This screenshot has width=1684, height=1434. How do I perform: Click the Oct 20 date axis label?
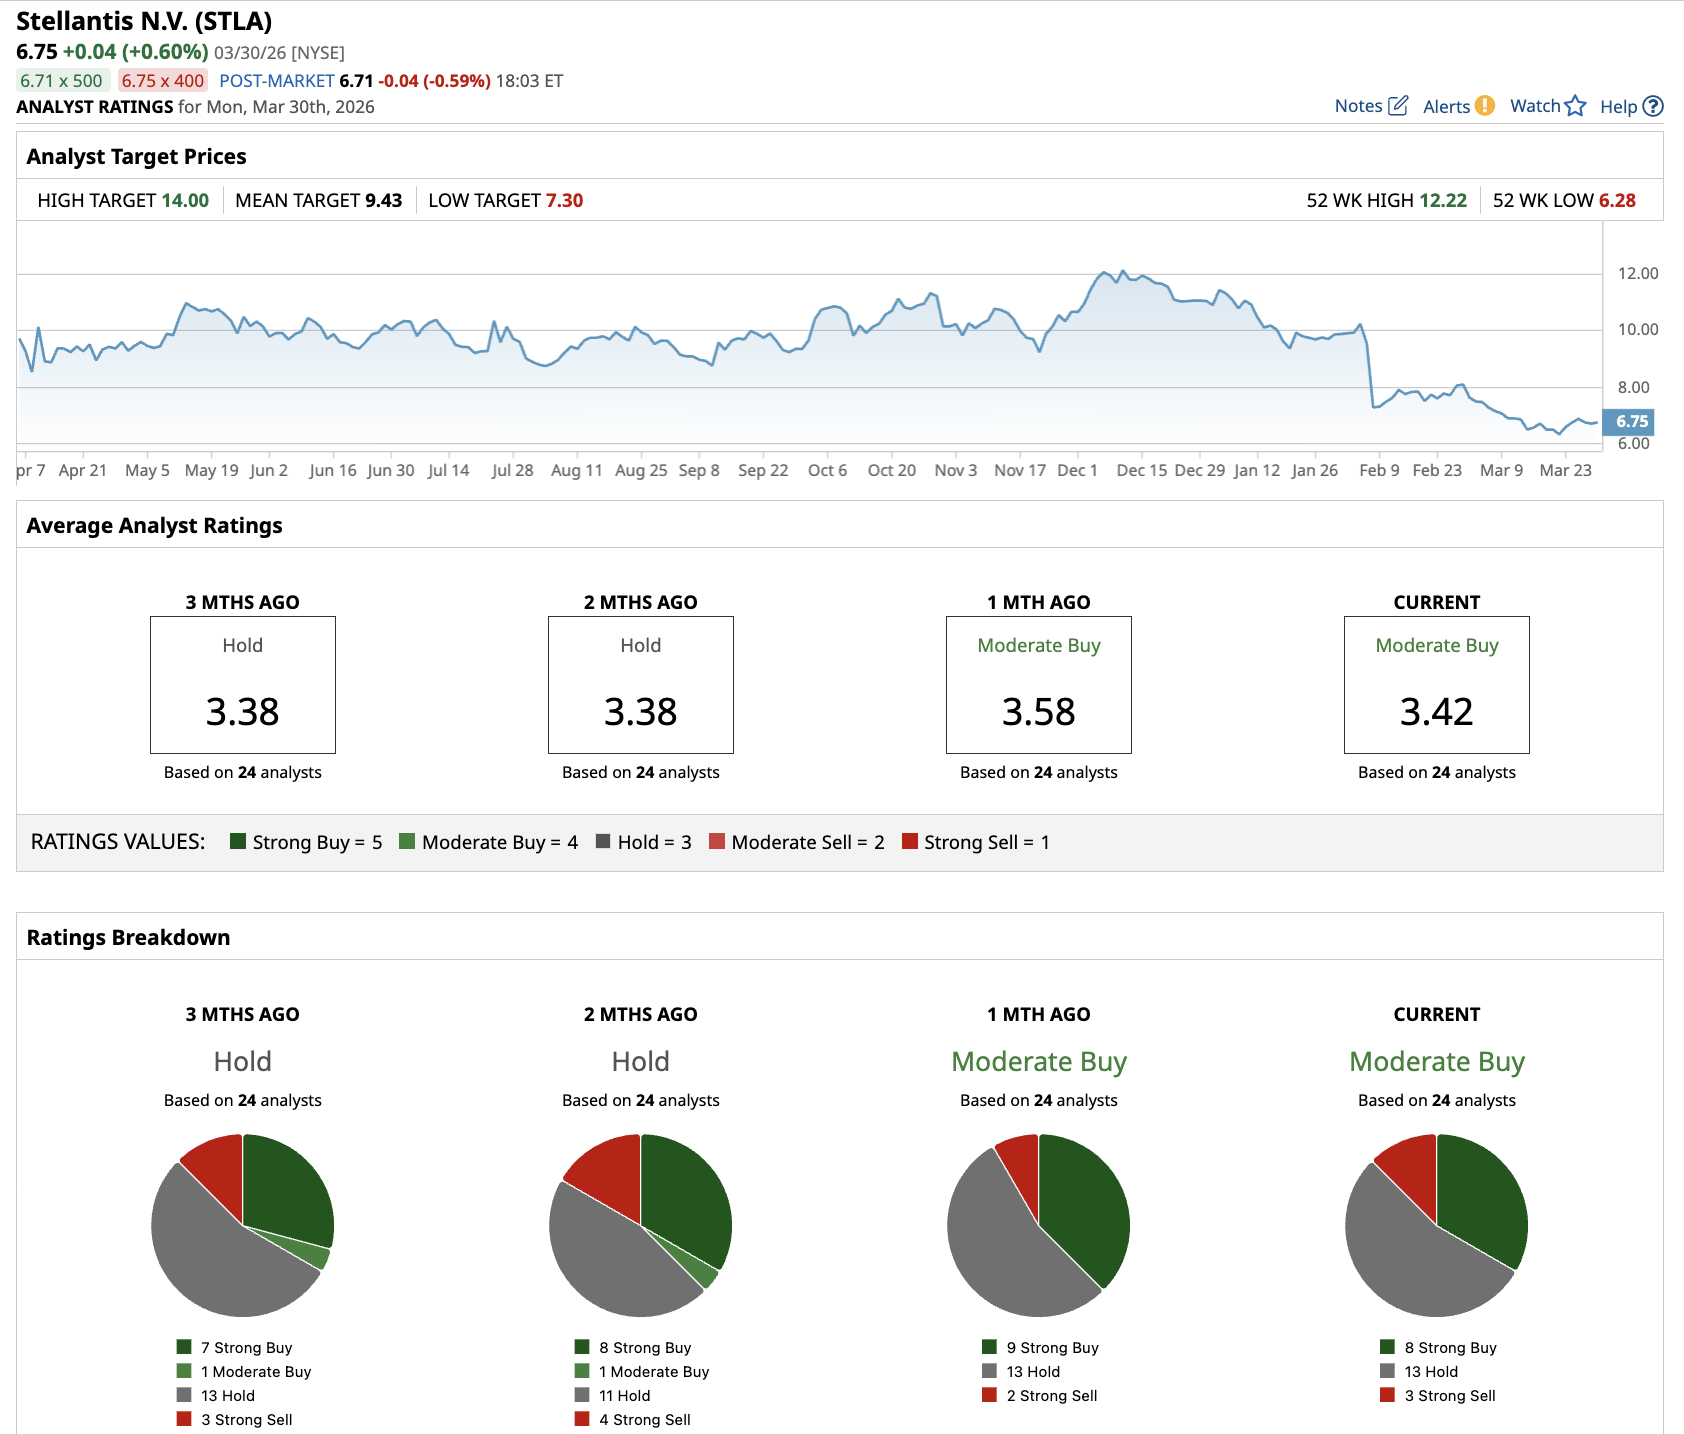click(892, 470)
